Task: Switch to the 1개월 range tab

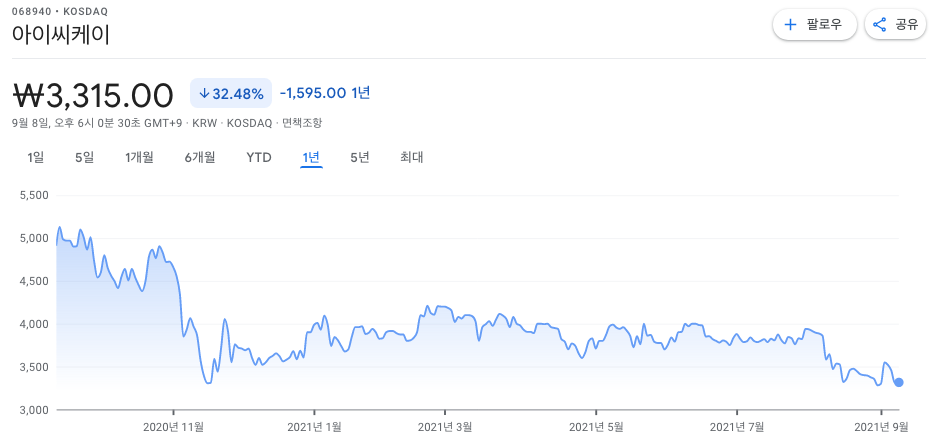Action: [139, 158]
